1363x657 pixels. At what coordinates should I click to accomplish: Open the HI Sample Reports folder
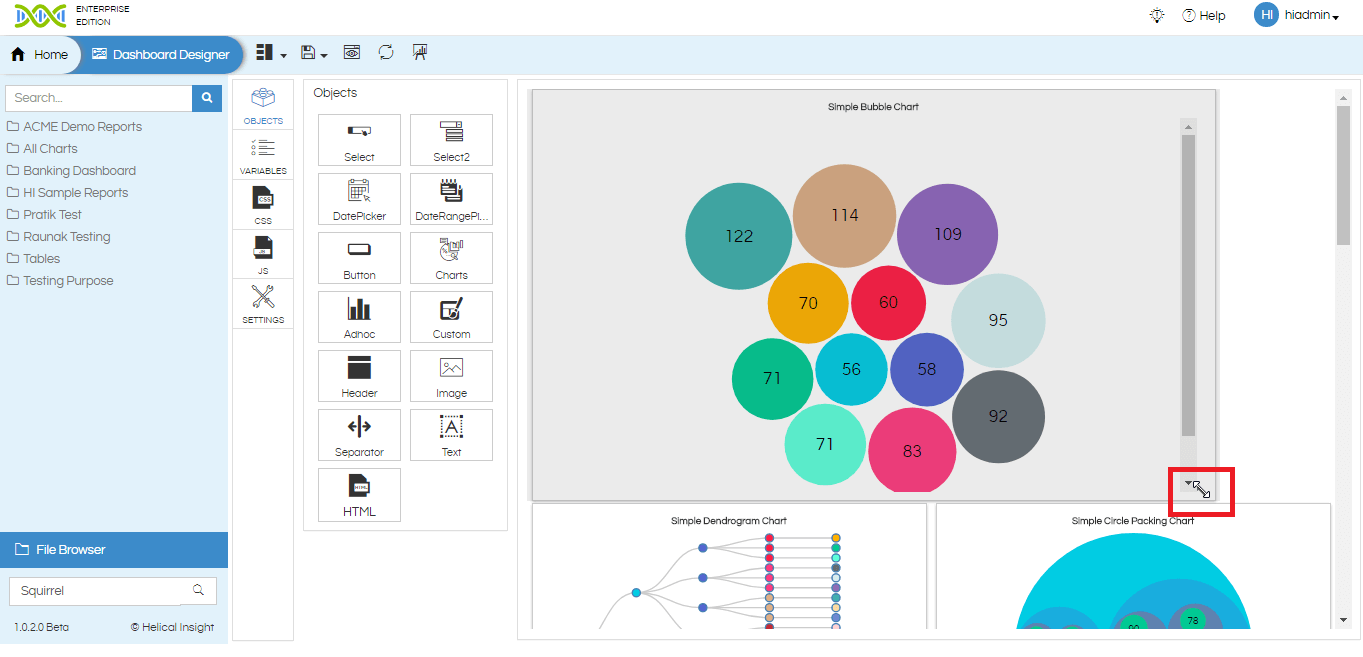click(x=68, y=193)
